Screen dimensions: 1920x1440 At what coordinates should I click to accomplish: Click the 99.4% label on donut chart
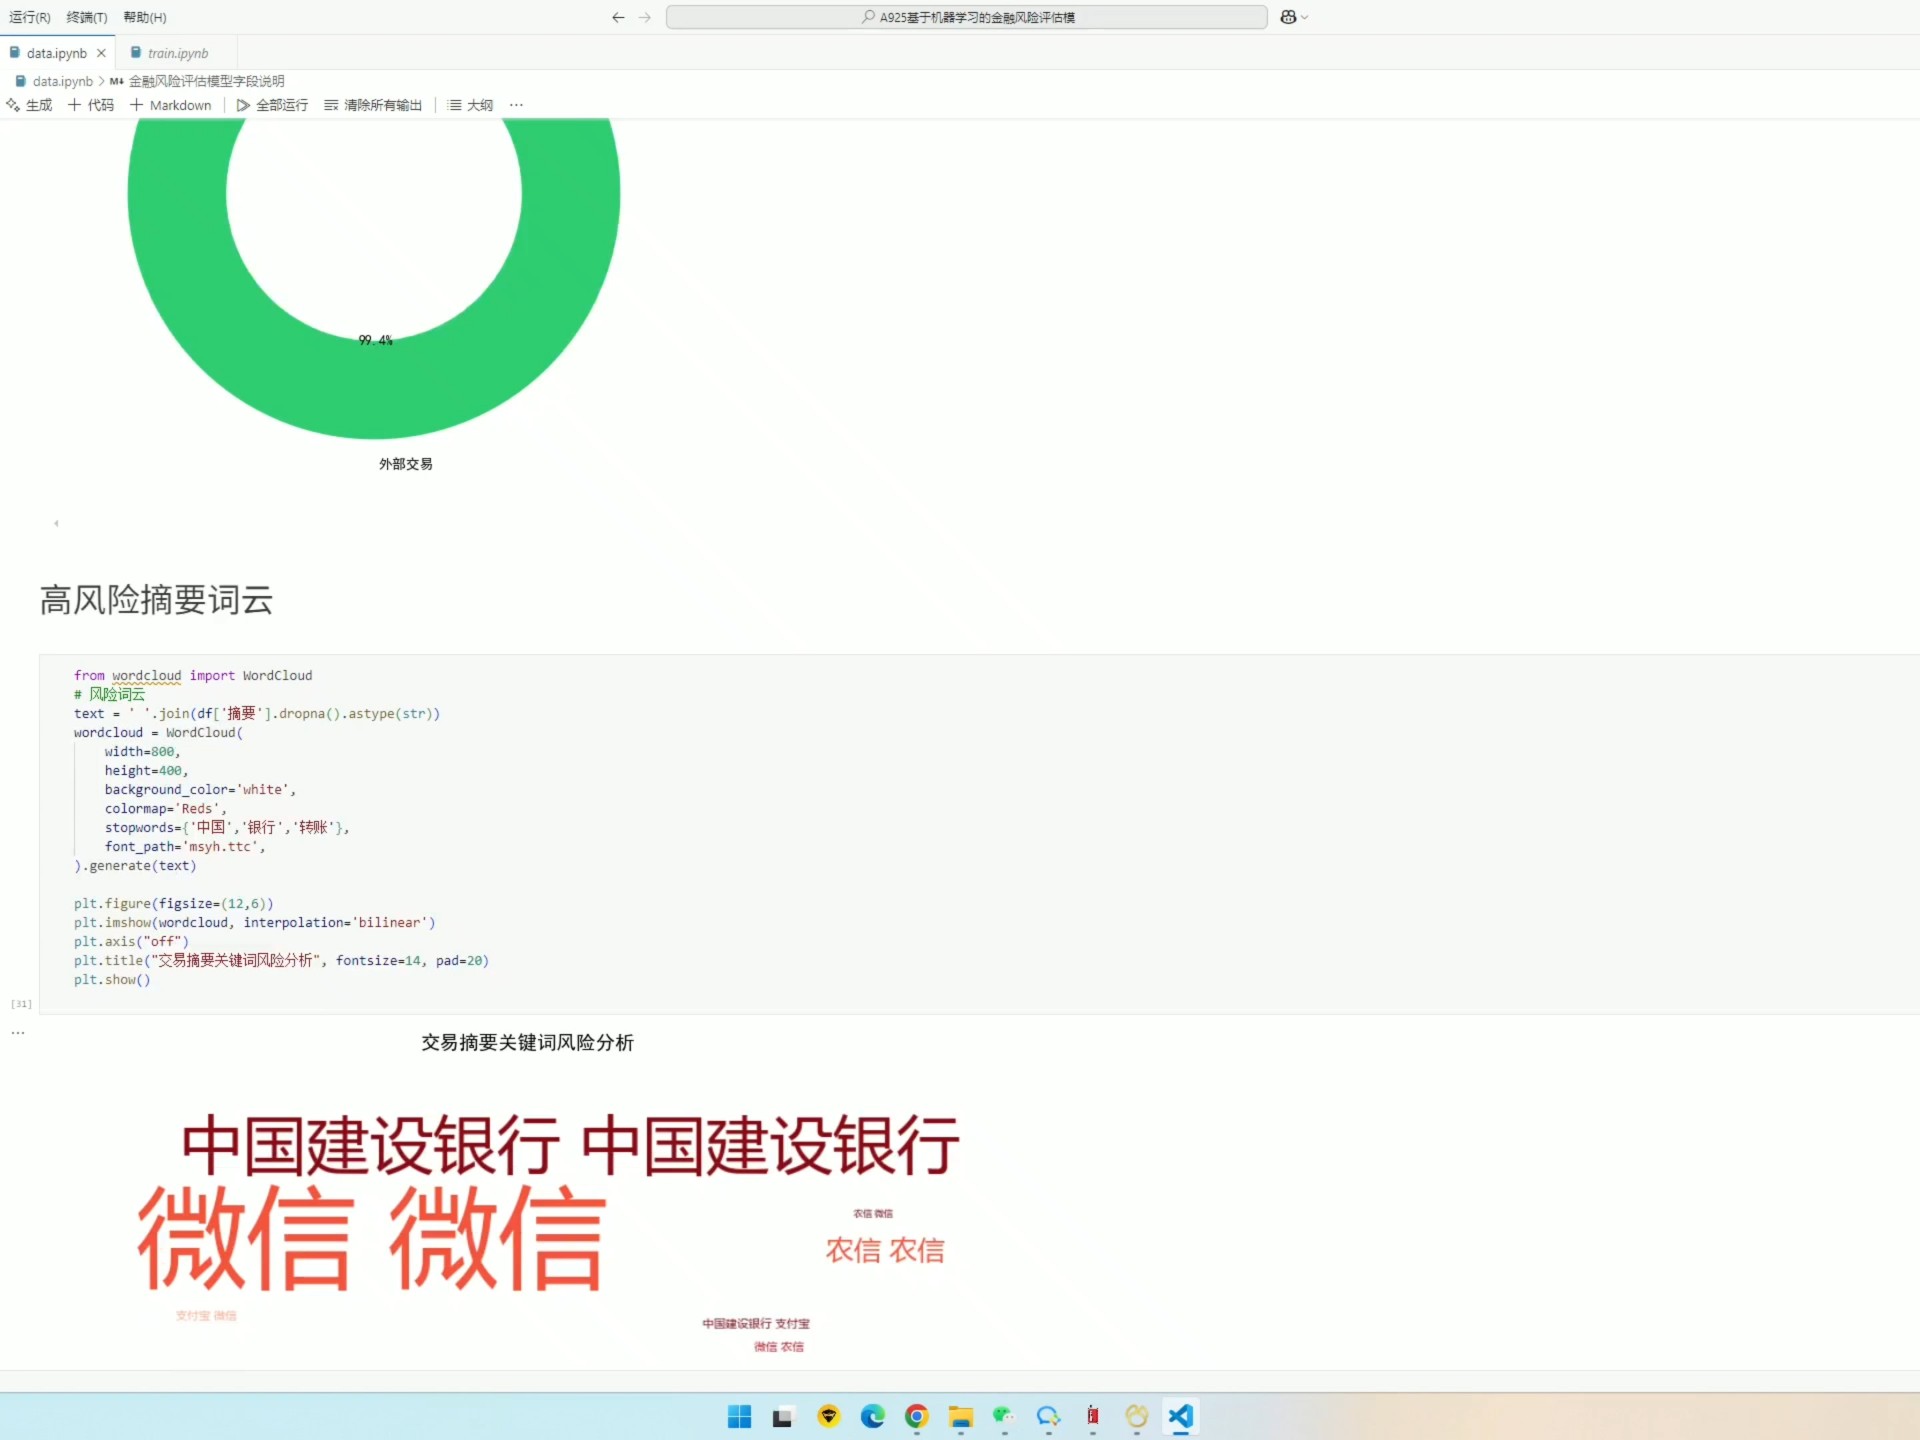(x=376, y=341)
